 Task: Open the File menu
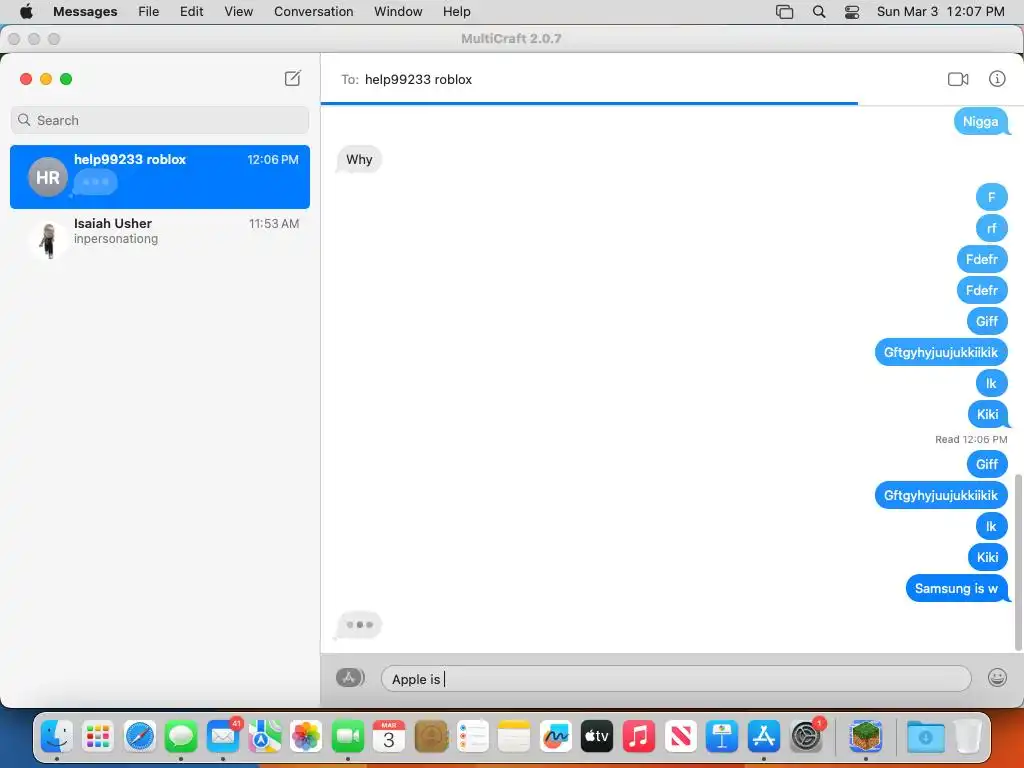pos(148,11)
